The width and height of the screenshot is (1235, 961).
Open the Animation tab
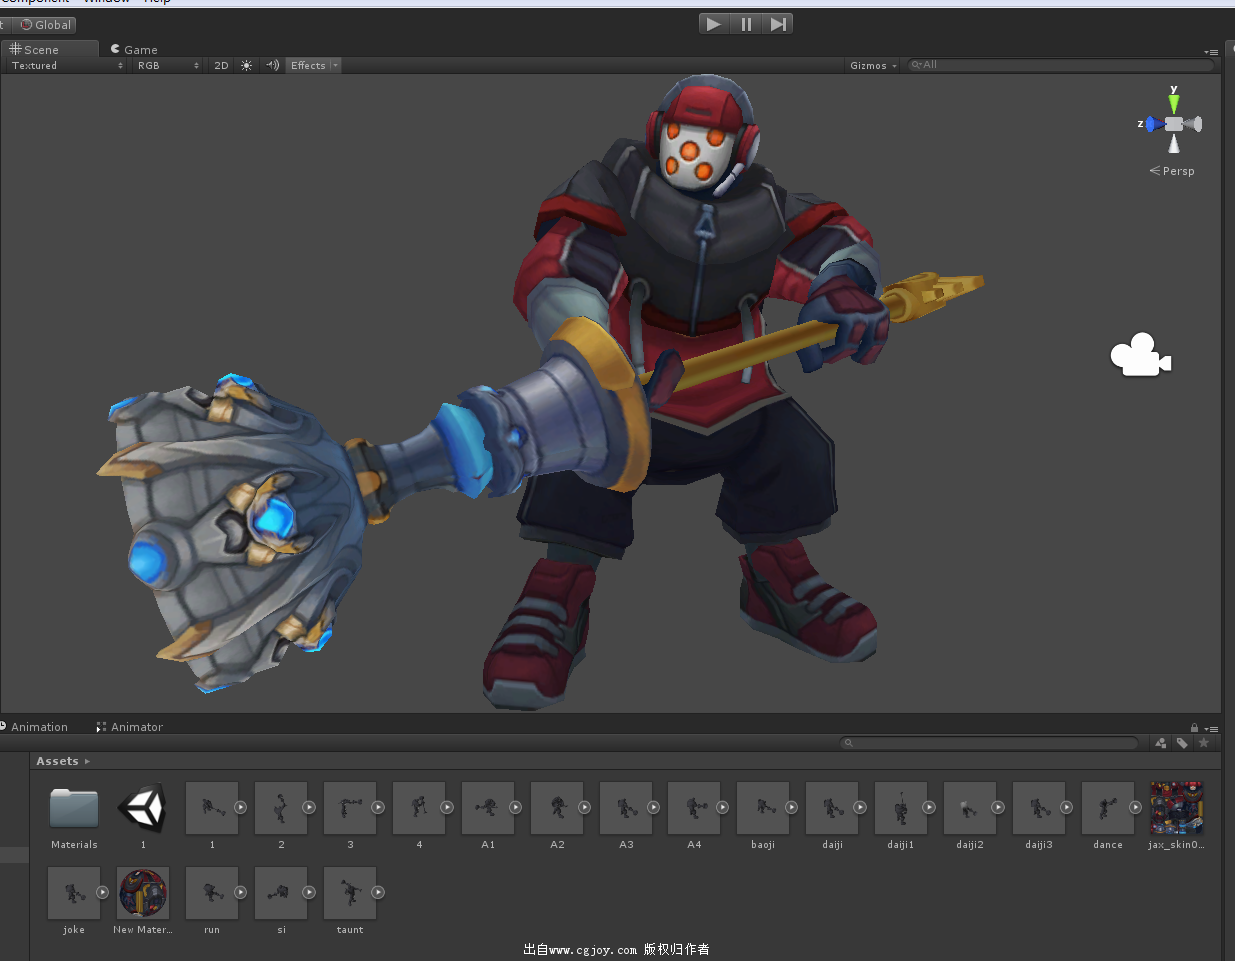pos(34,727)
